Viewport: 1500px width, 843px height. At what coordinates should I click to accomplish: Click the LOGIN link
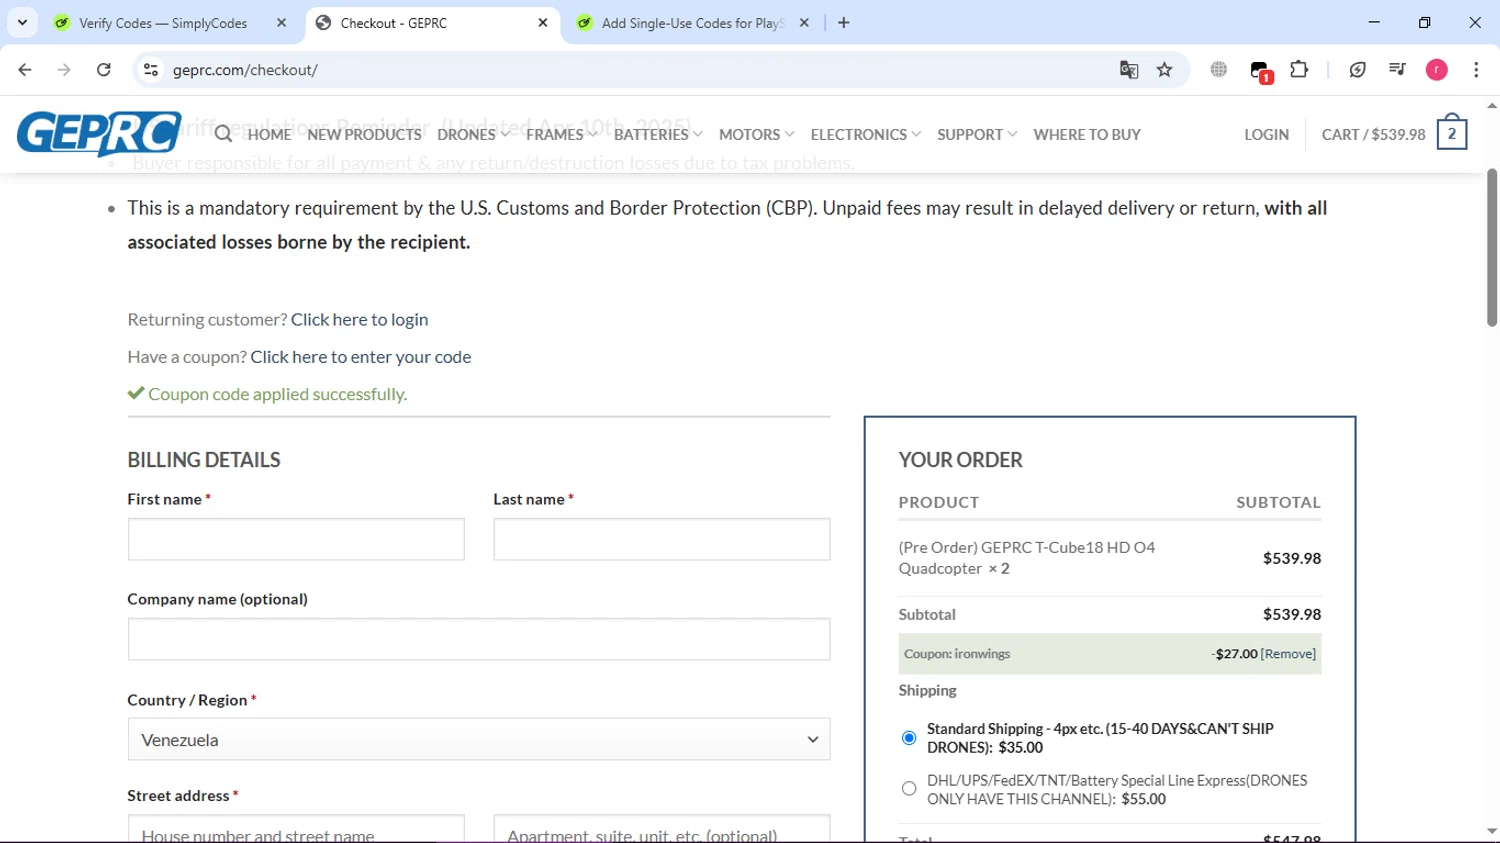(x=1266, y=134)
